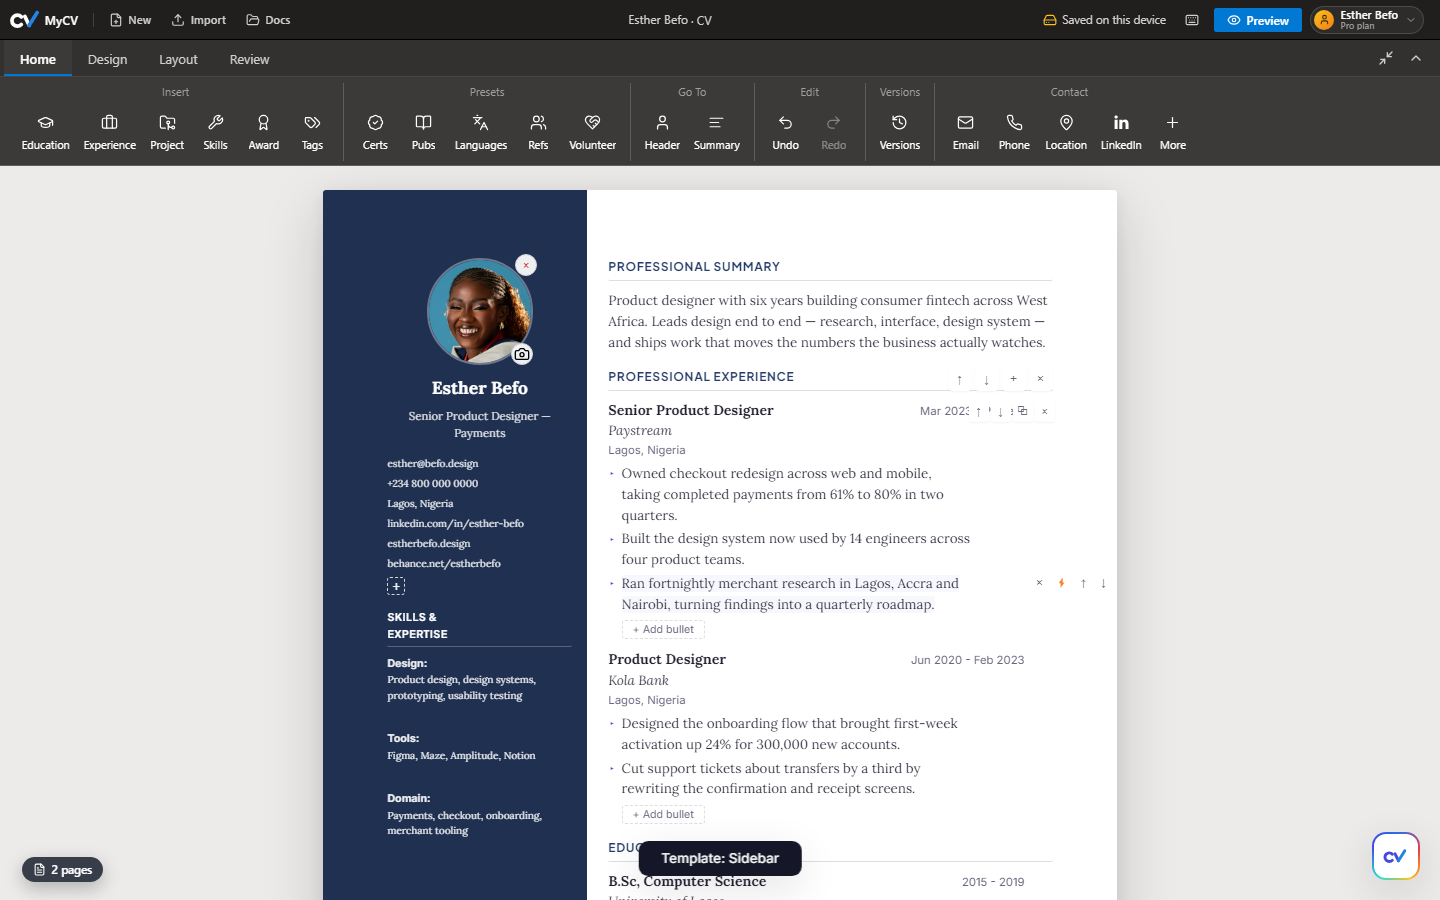This screenshot has width=1440, height=900.
Task: Add a new contact line in sidebar
Action: 396,586
